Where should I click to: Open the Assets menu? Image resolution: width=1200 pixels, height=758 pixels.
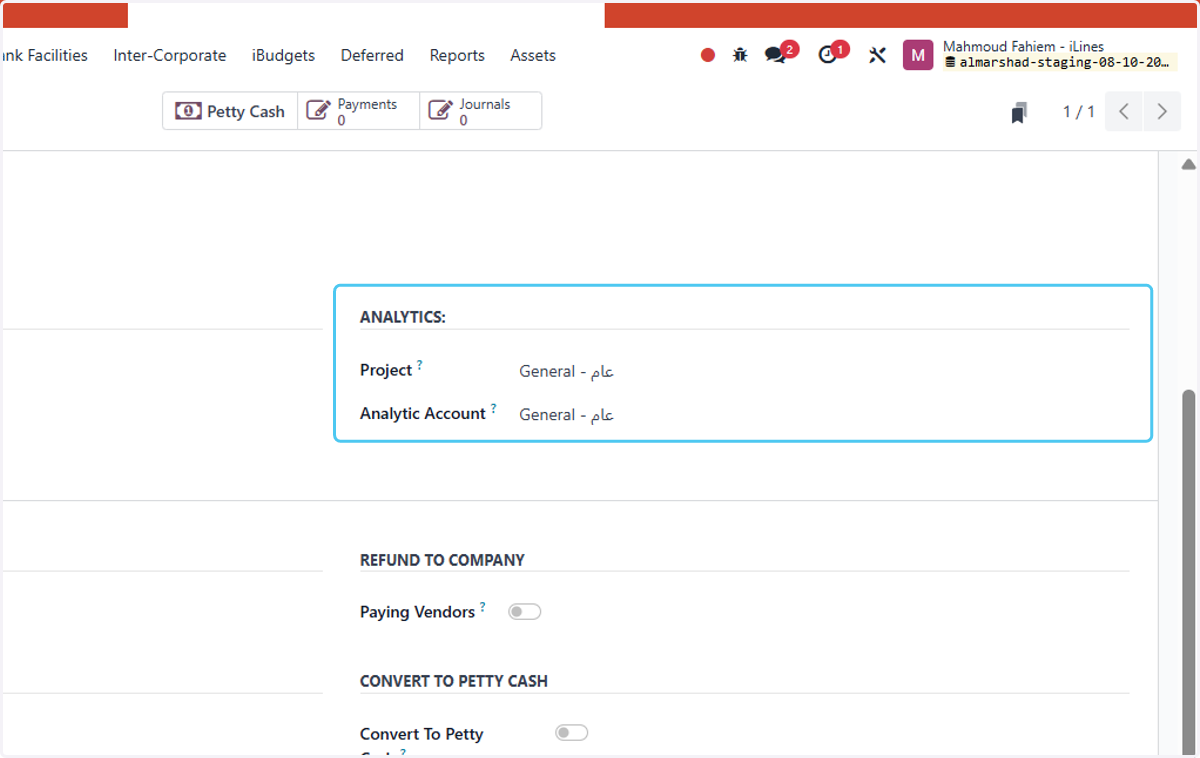(533, 55)
